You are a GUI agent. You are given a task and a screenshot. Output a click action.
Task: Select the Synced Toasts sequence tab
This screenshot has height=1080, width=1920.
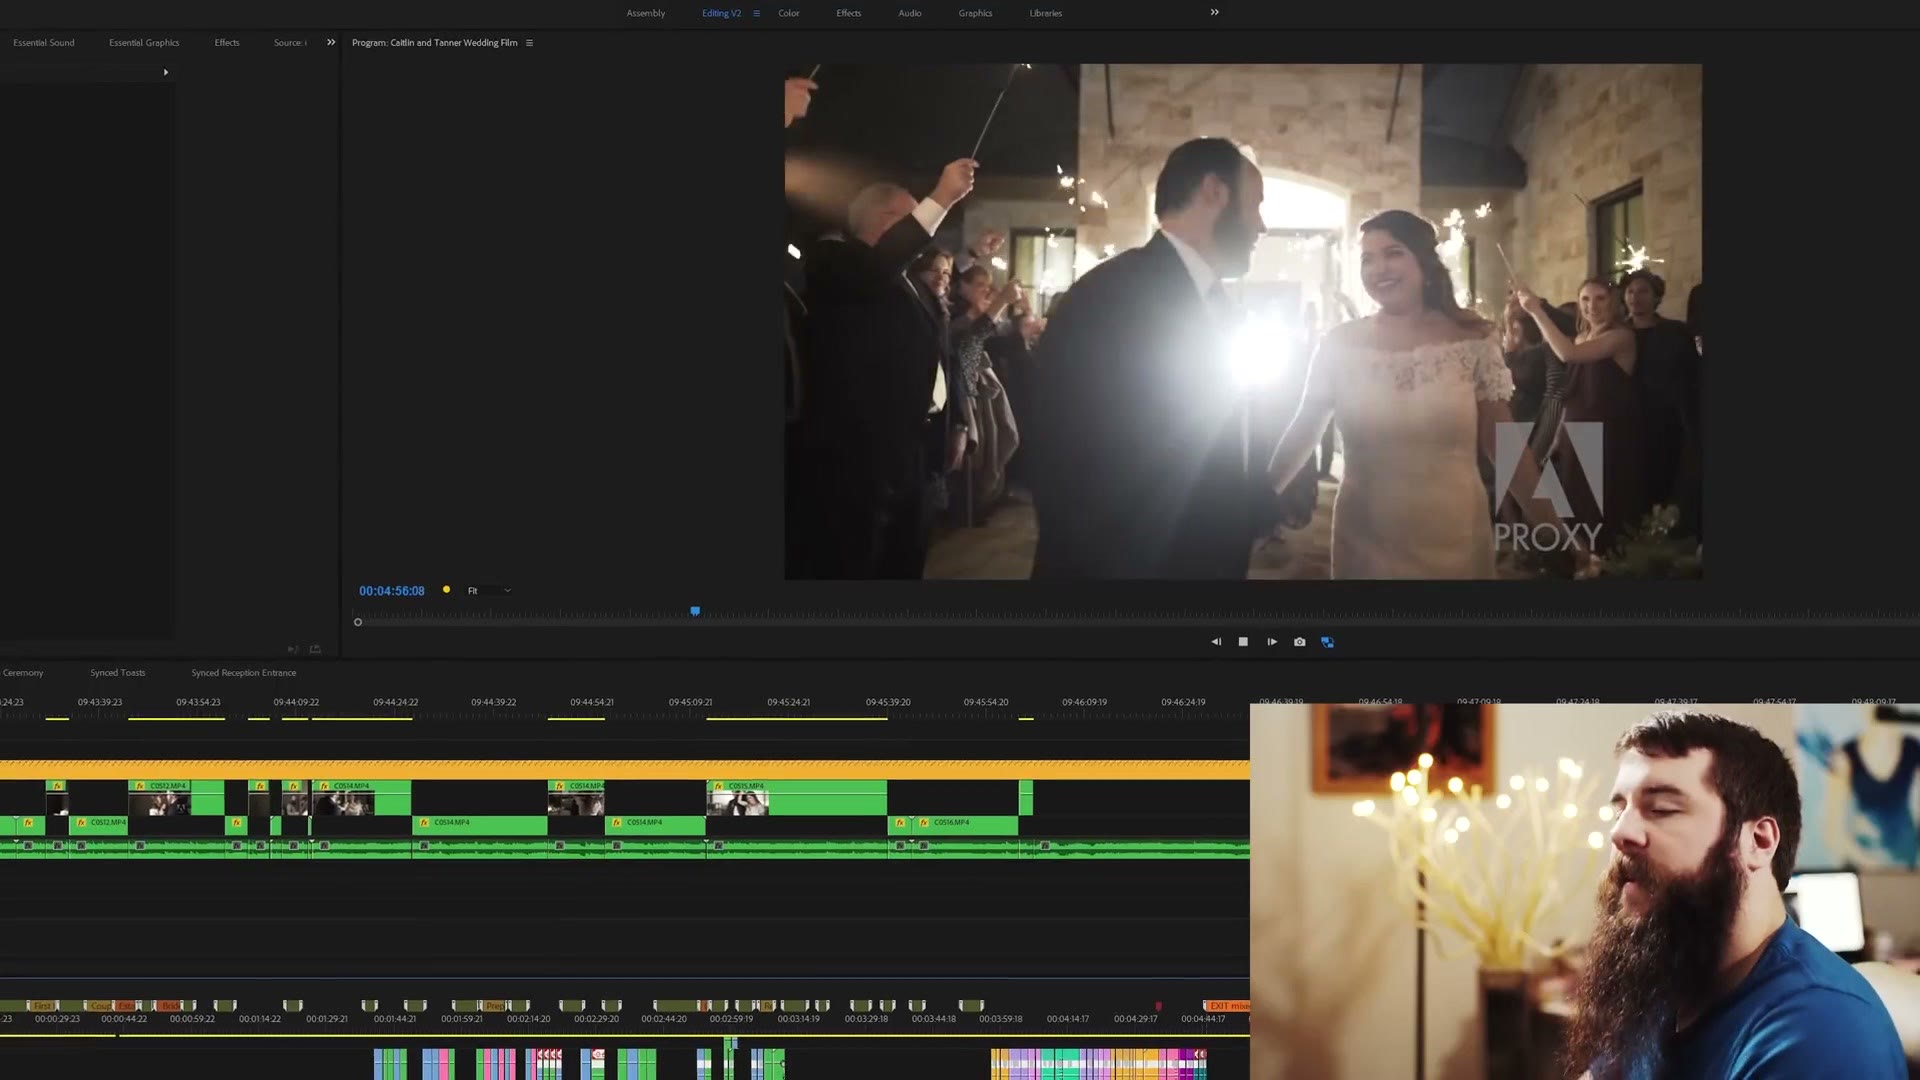coord(118,673)
